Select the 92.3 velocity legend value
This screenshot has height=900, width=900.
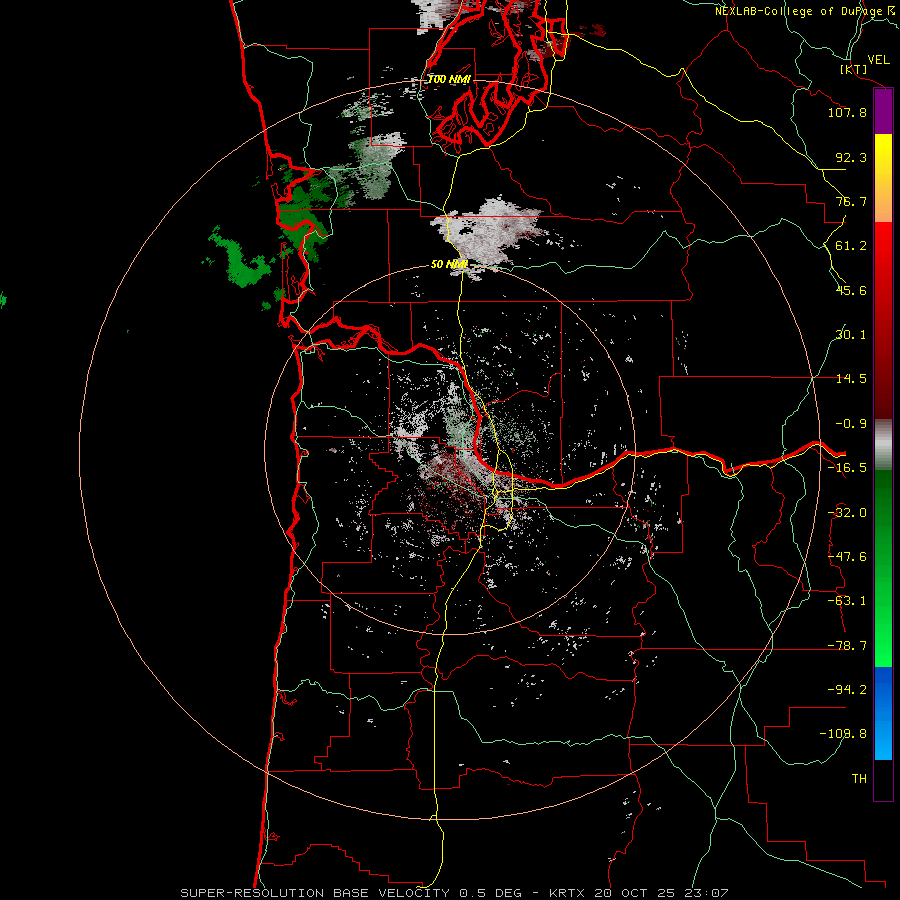(x=851, y=157)
